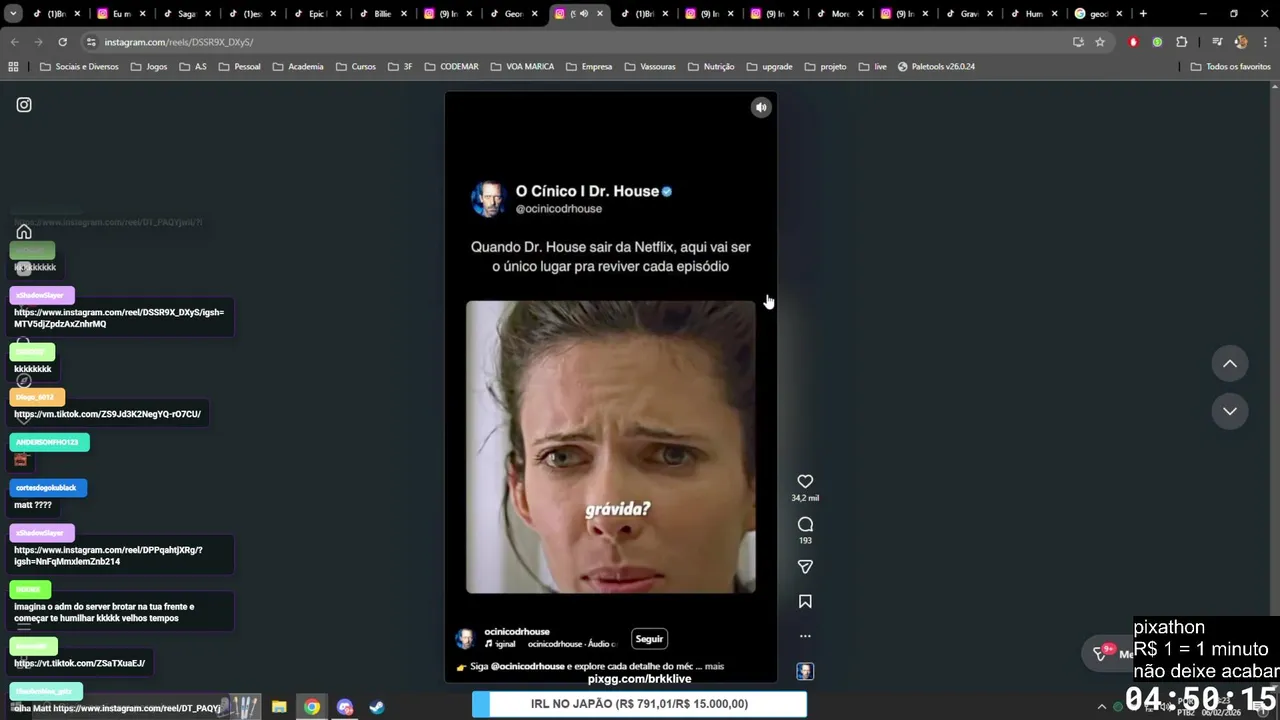This screenshot has width=1280, height=720.
Task: Open 'Nutrição' bookmark folder
Action: point(711,67)
